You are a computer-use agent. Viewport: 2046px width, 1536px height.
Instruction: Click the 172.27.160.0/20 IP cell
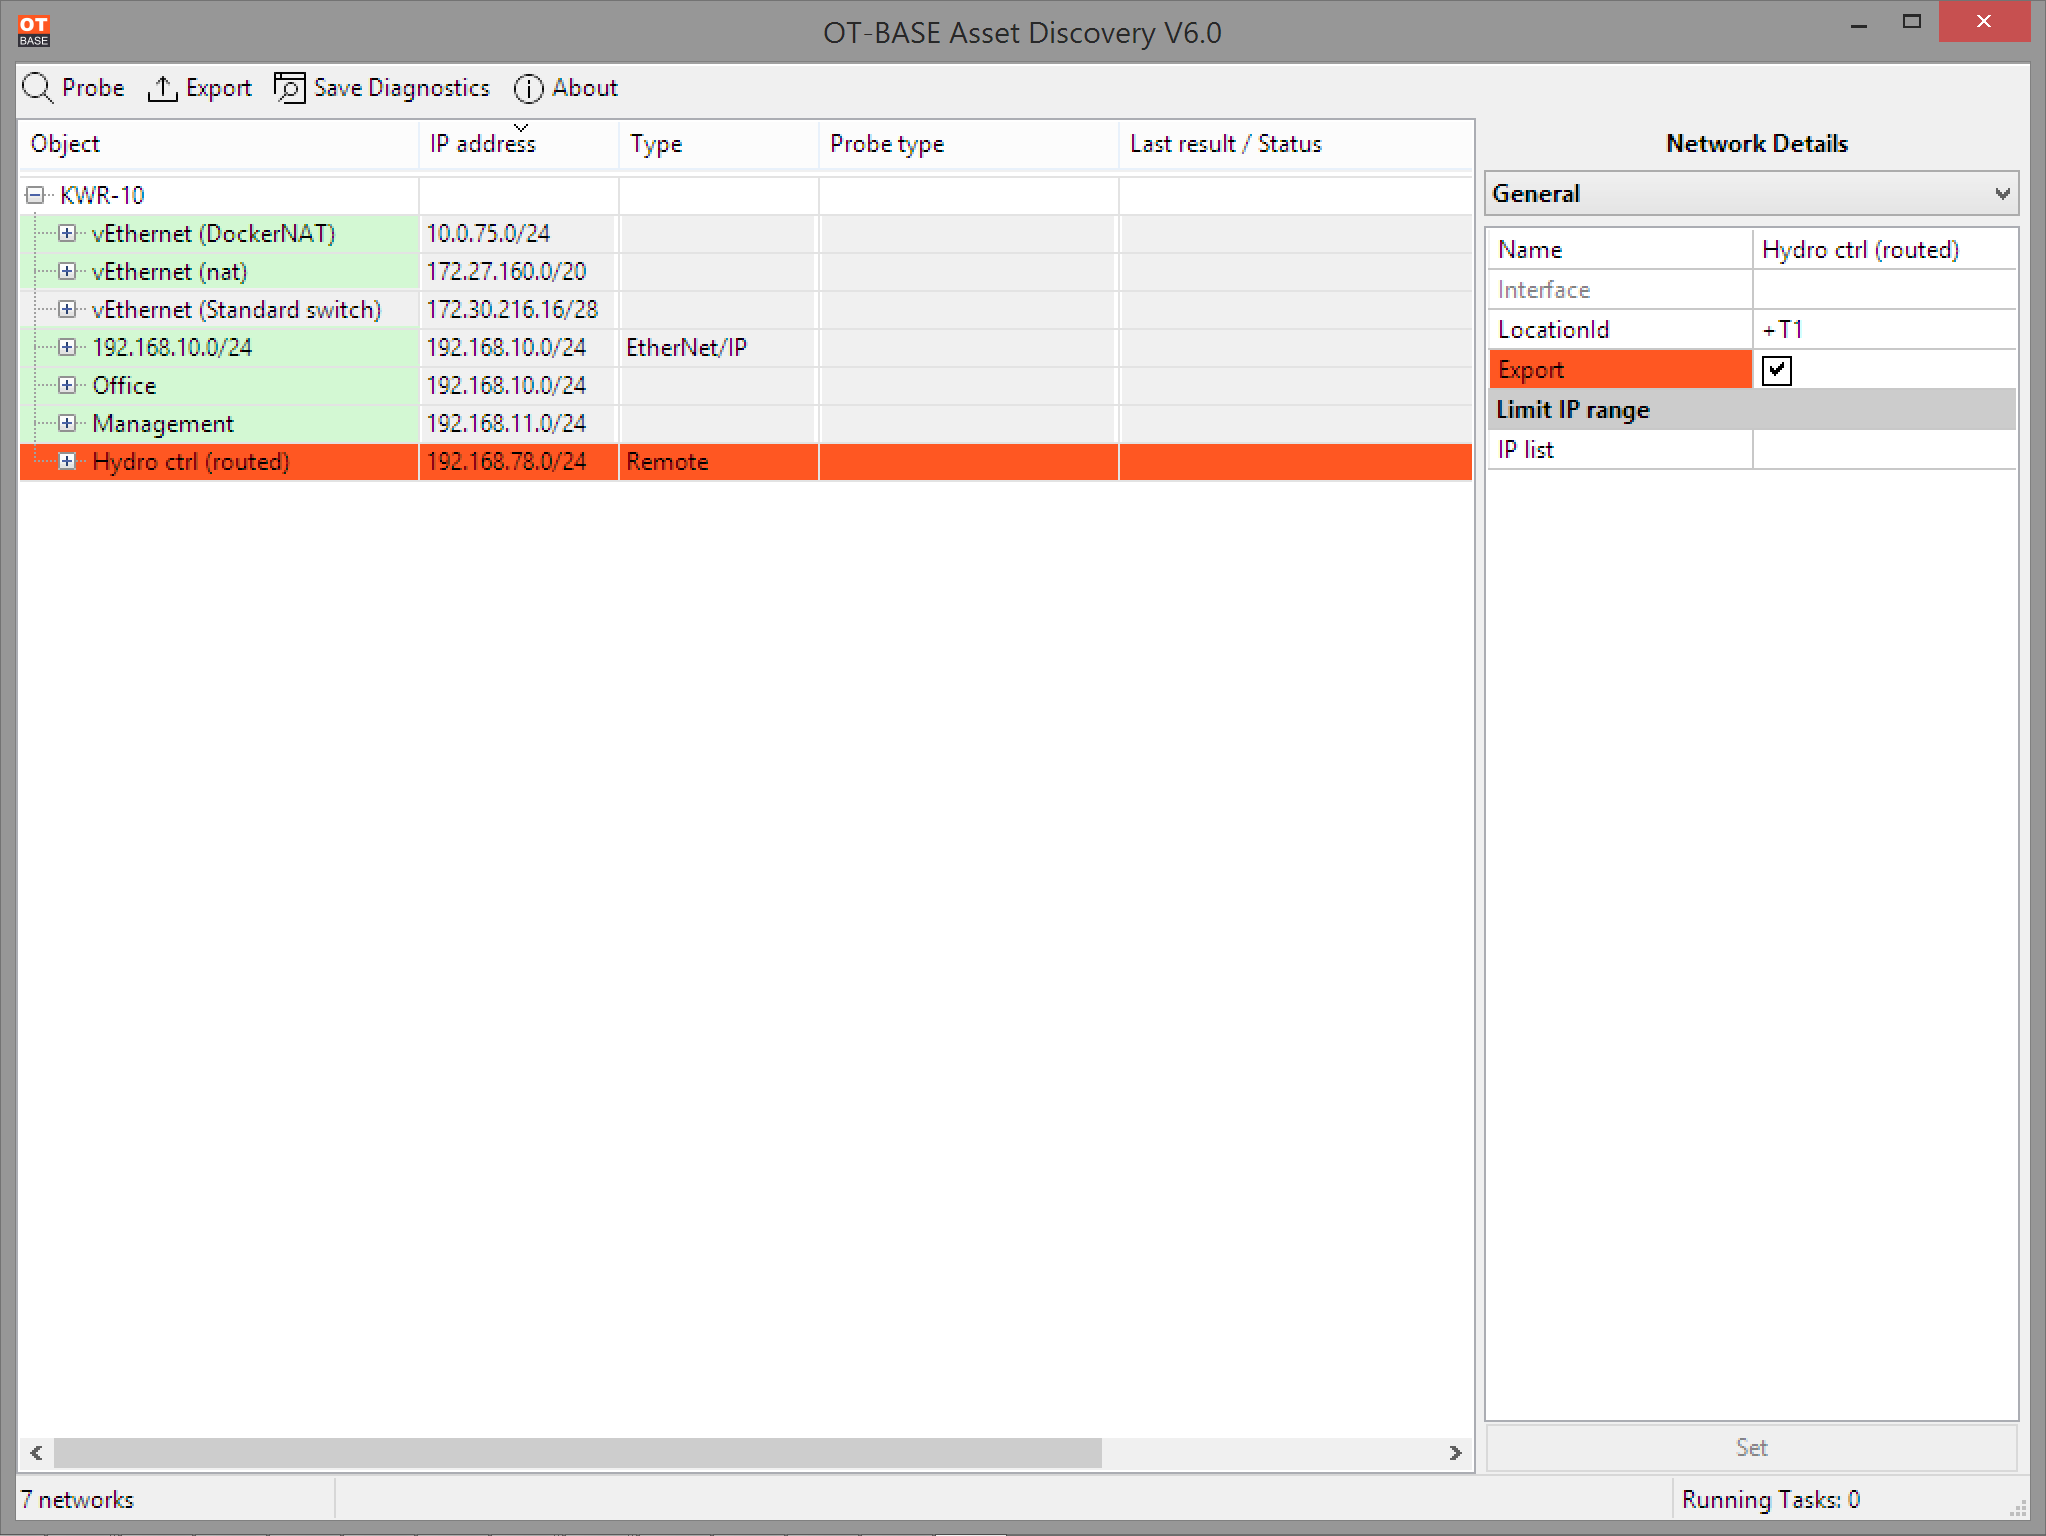coord(519,271)
